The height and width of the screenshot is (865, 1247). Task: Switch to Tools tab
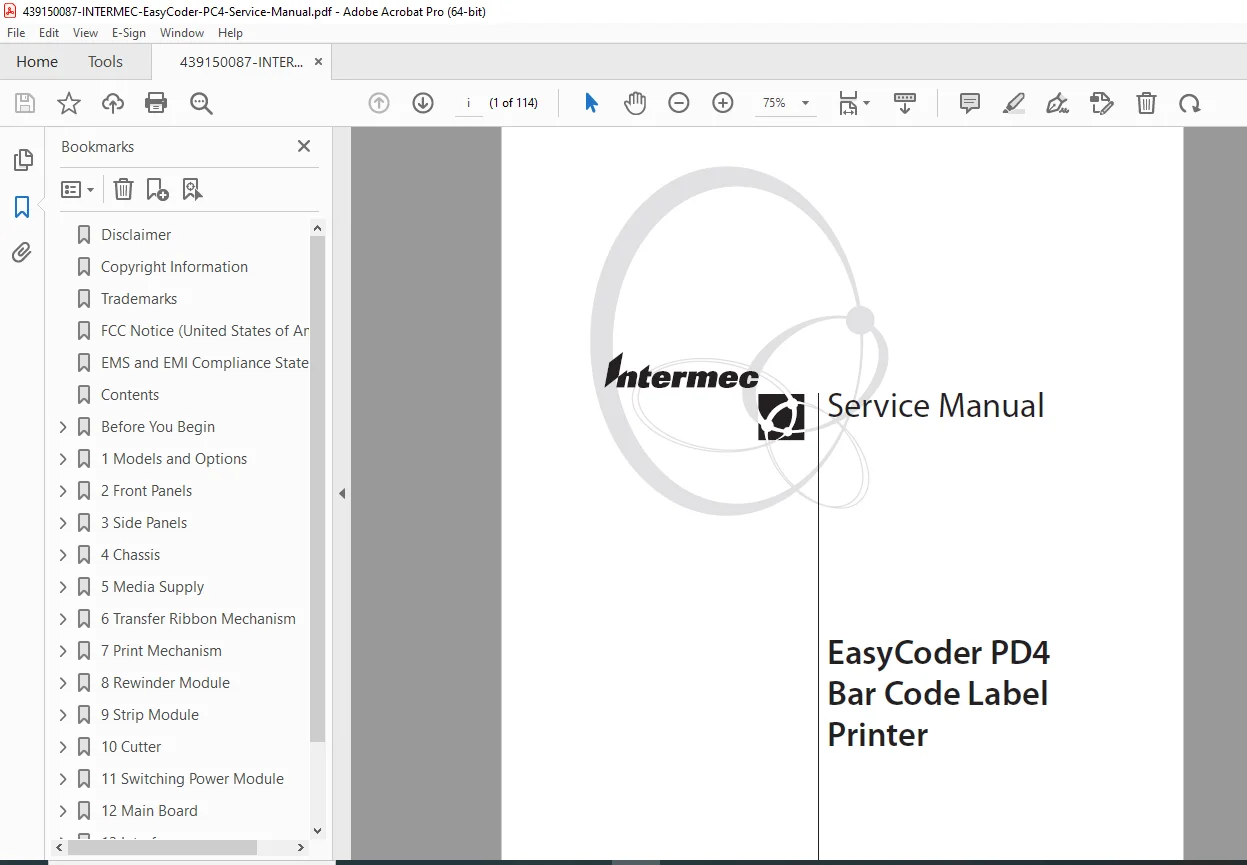(x=105, y=62)
